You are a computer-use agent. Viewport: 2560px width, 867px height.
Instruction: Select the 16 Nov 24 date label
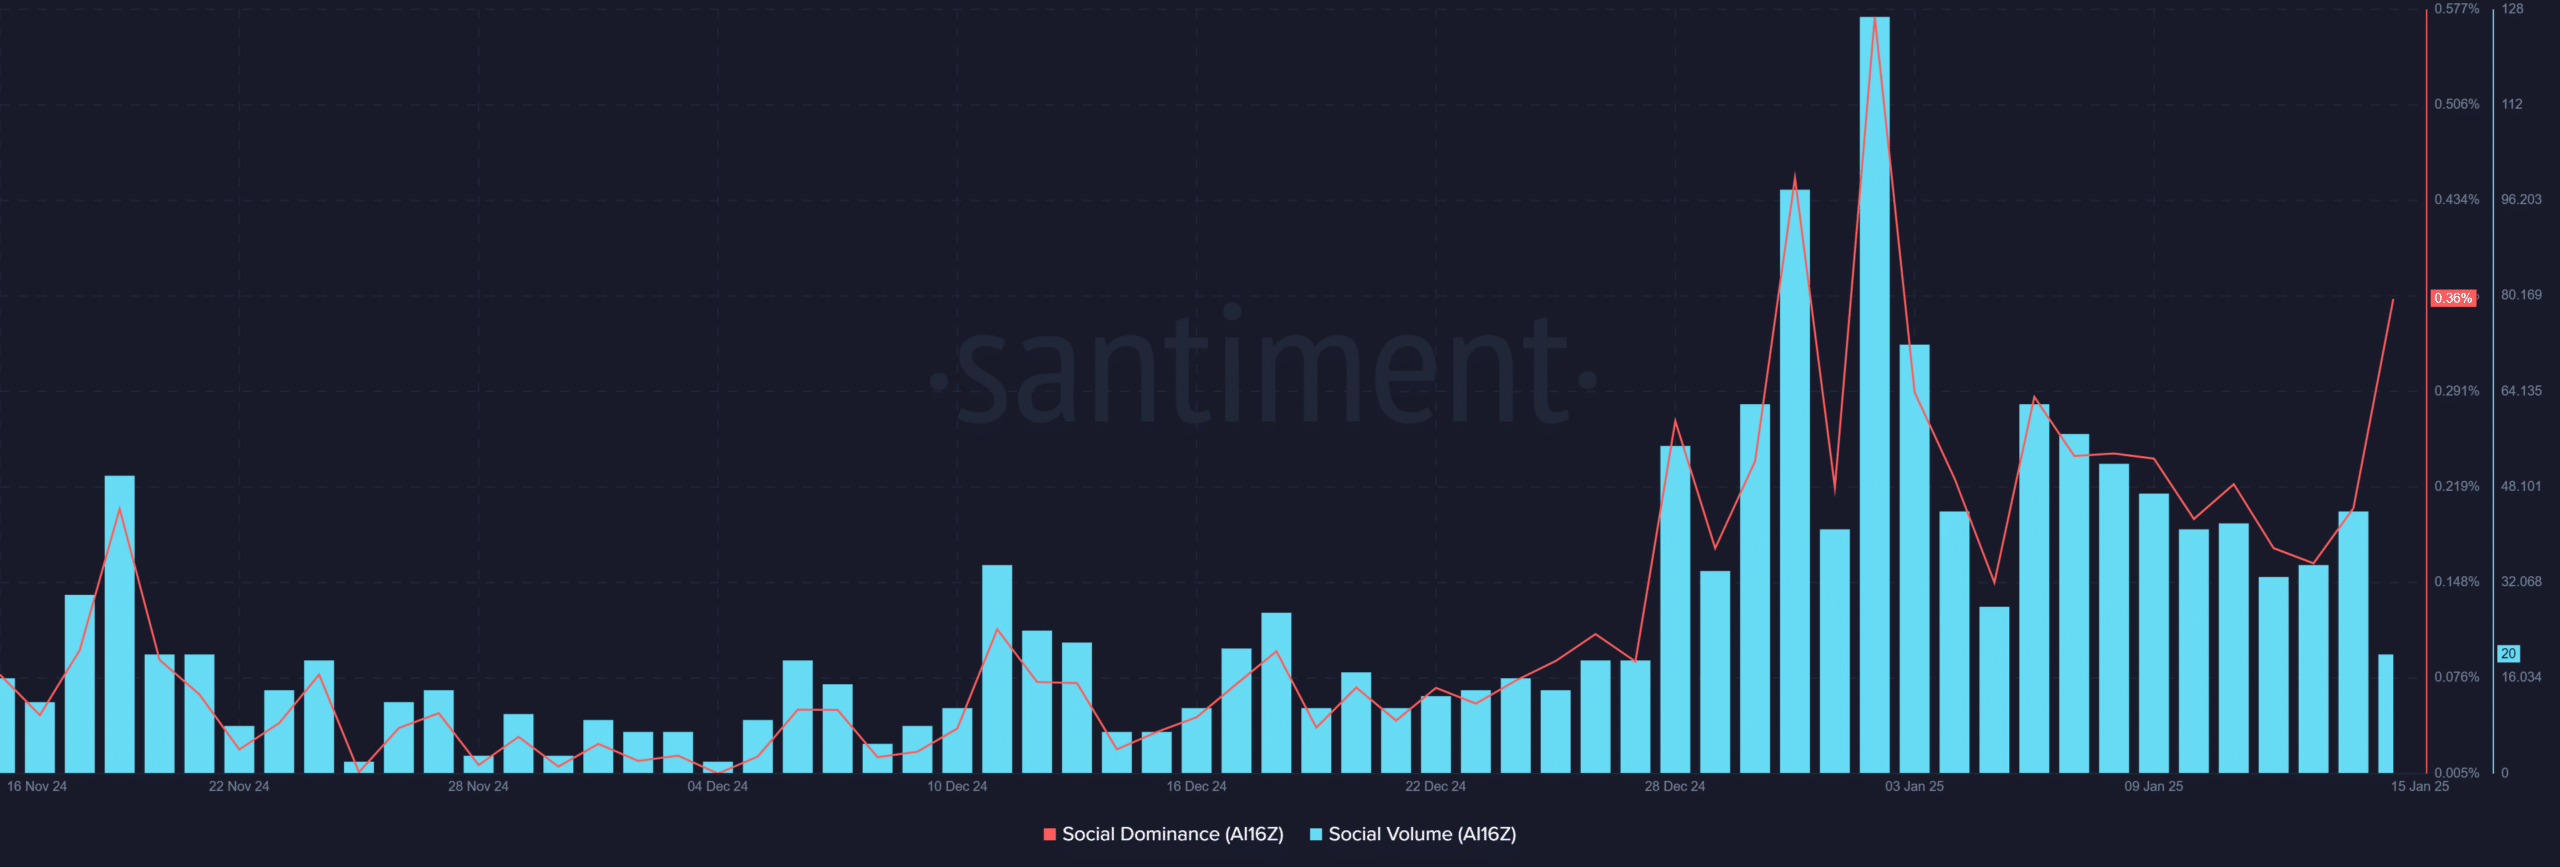37,786
